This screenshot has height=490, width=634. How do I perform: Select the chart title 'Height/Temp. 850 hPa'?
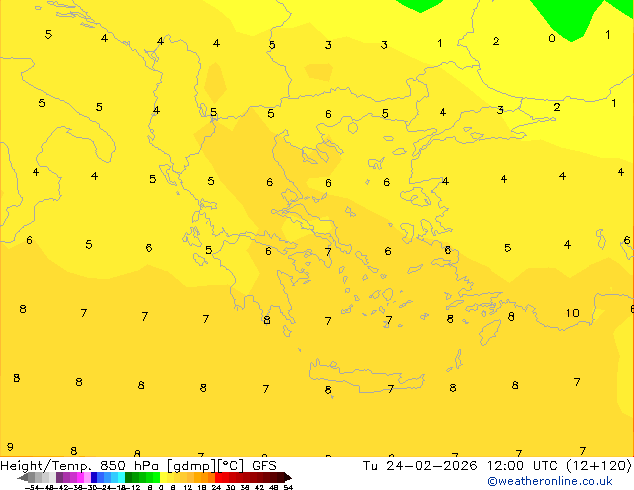point(79,466)
